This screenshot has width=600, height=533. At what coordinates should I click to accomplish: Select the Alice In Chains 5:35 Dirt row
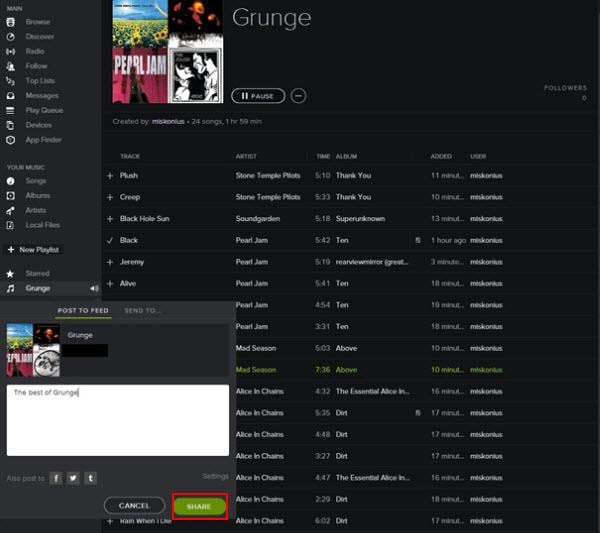click(369, 413)
